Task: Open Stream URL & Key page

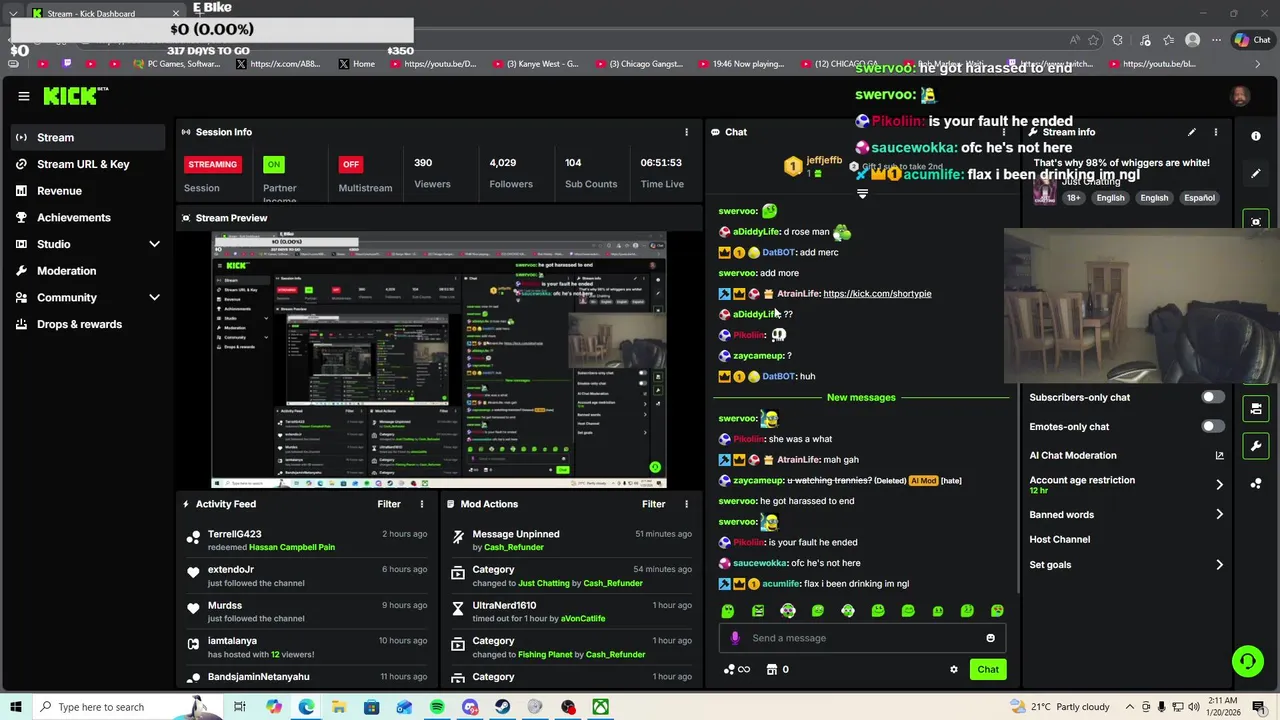Action: (88, 164)
